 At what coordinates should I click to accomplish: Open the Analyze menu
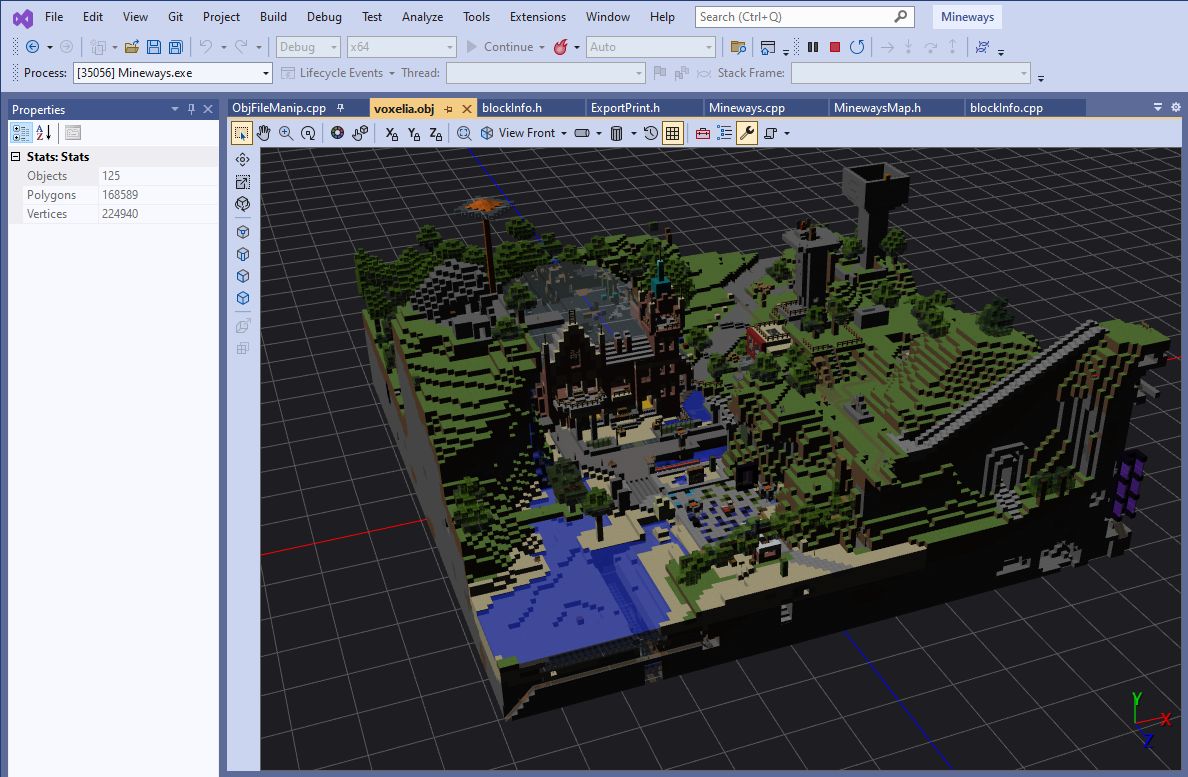tap(423, 17)
